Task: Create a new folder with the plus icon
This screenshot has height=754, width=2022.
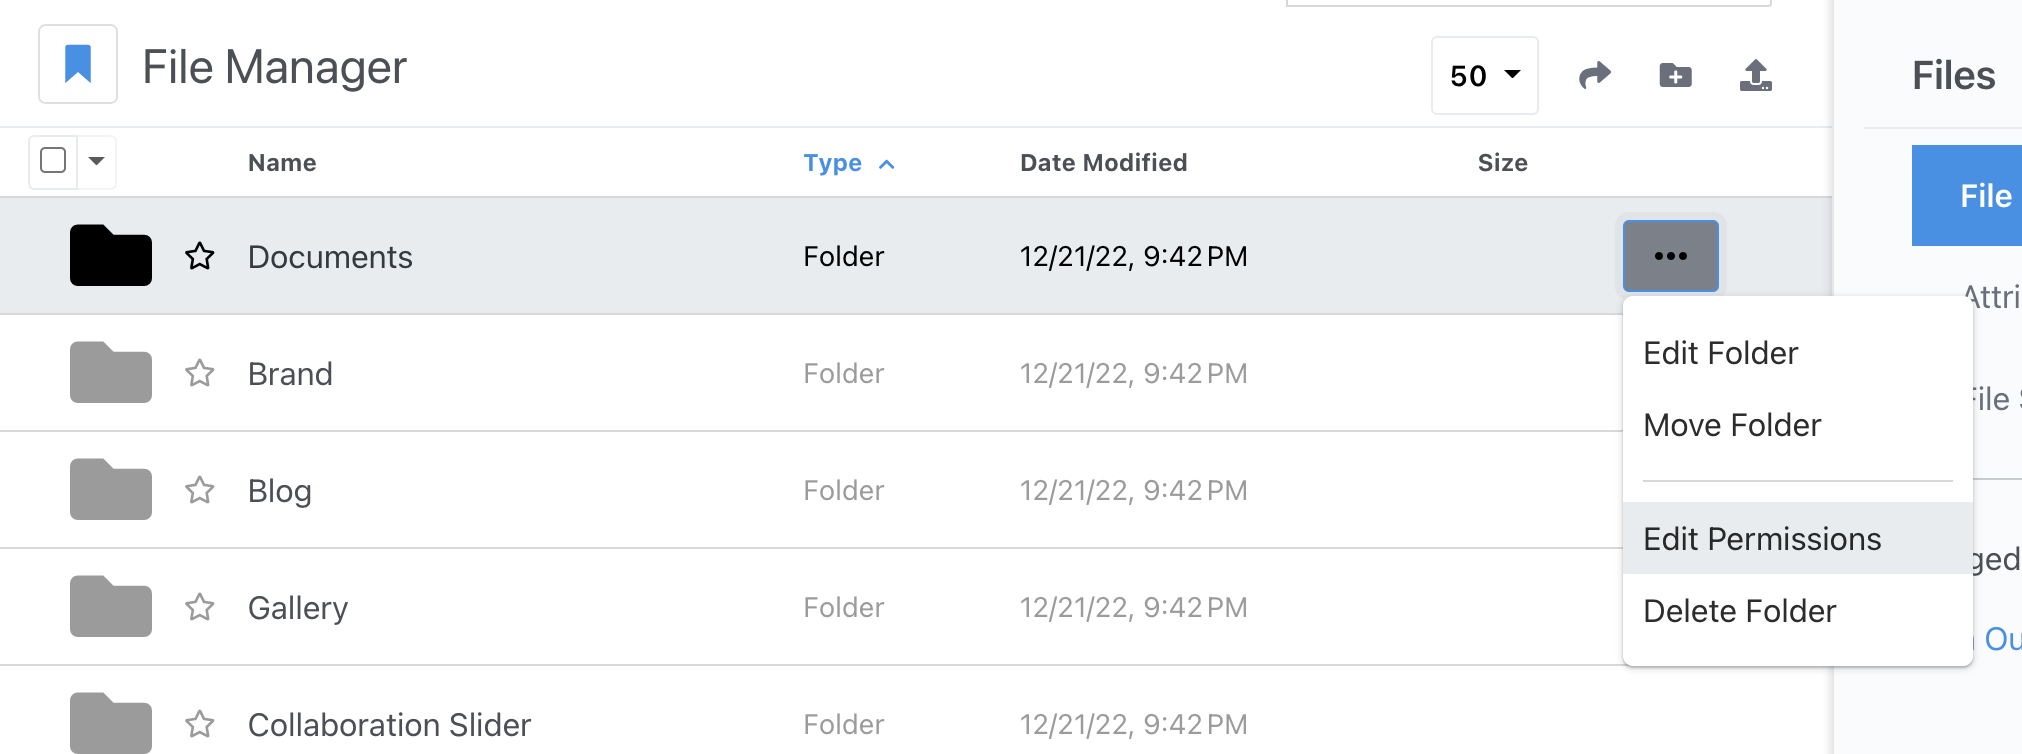Action: tap(1675, 75)
